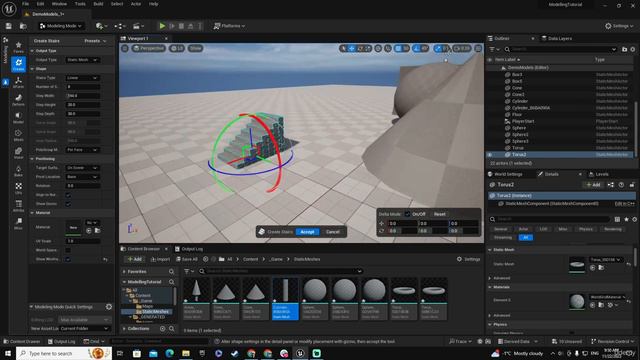The height and width of the screenshot is (360, 640).
Task: Collapse the Positioning section
Action: point(32,159)
